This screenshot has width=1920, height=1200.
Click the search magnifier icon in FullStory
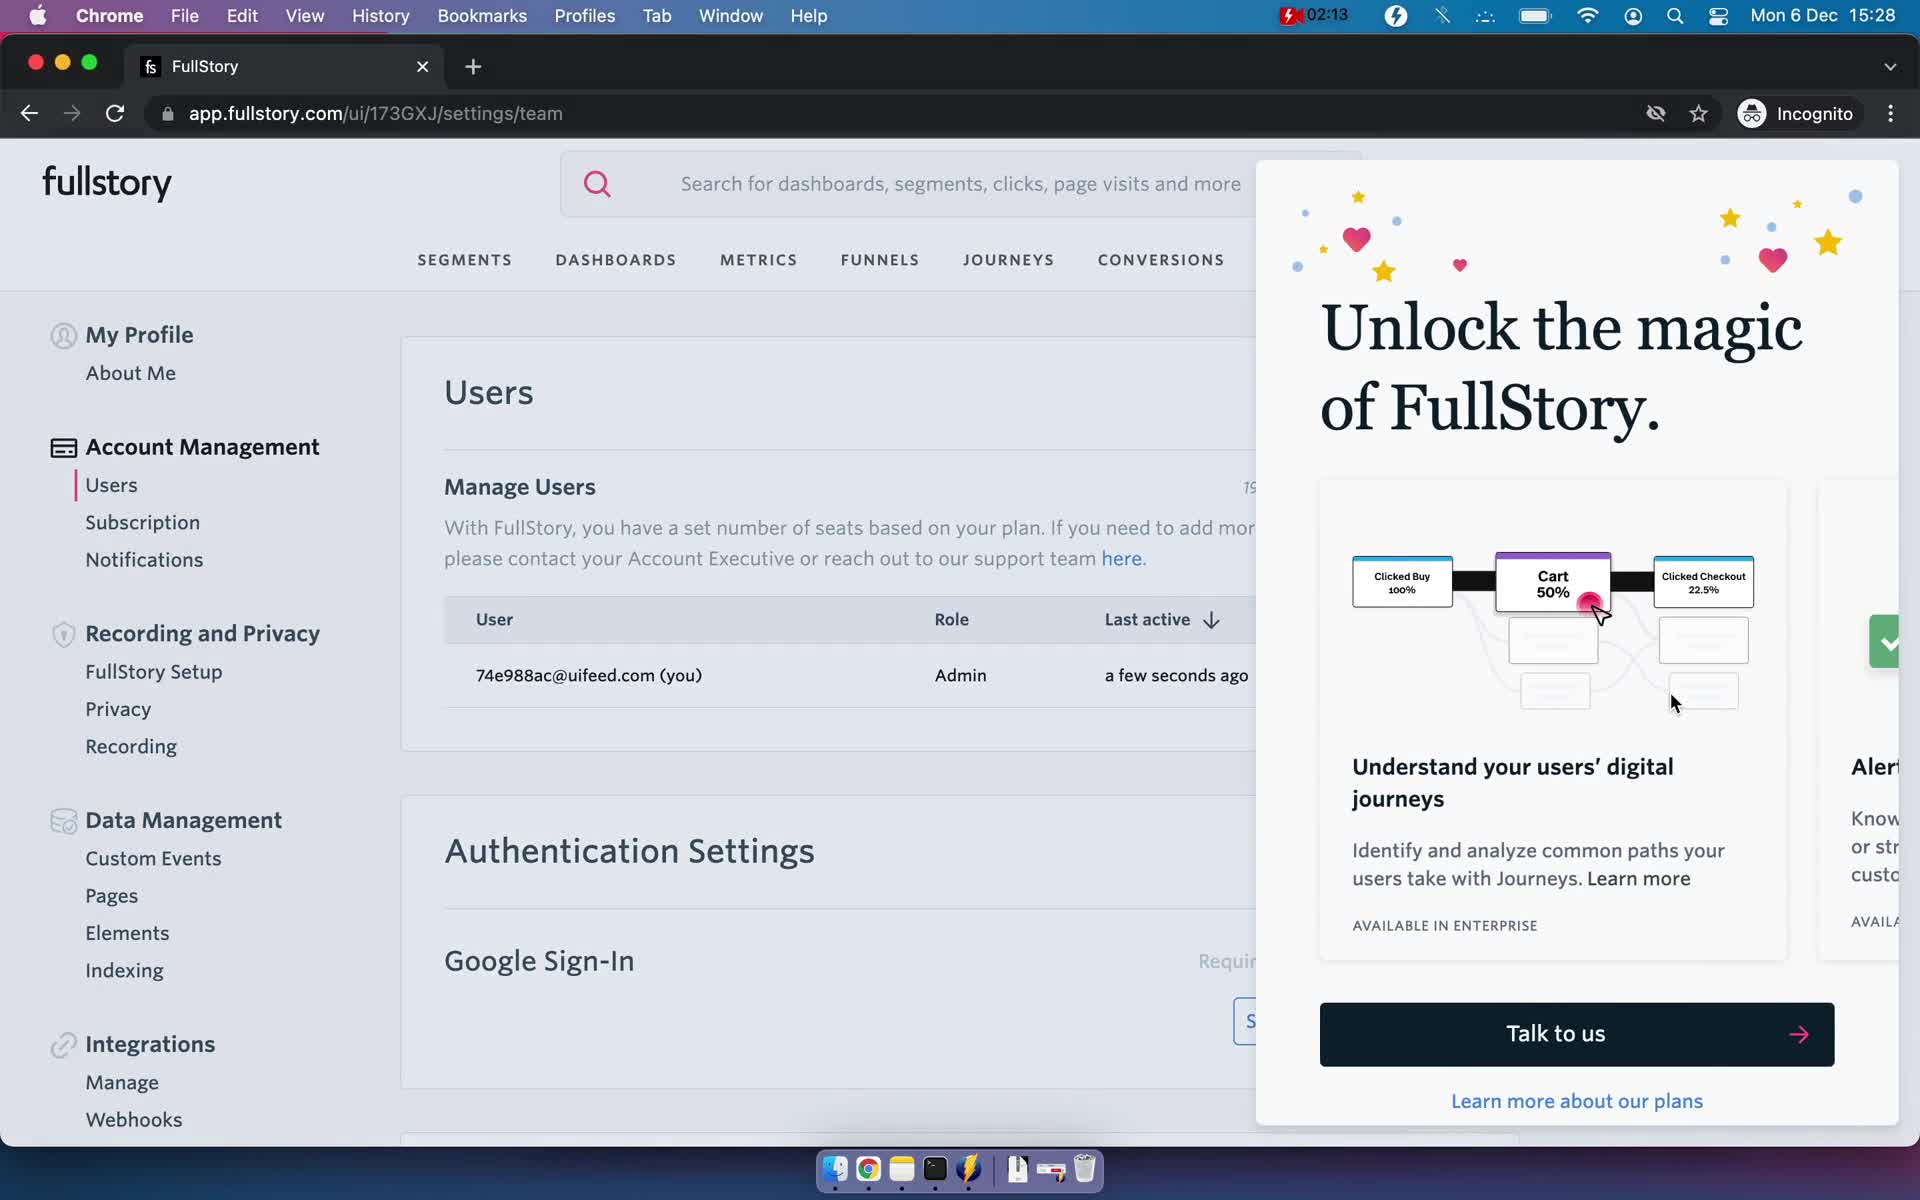click(x=597, y=184)
